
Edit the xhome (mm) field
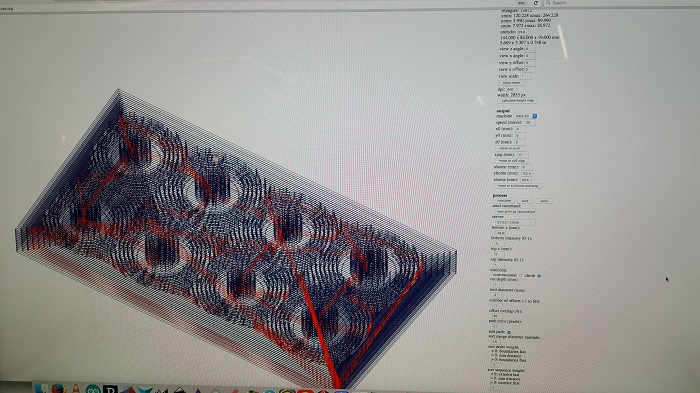coord(526,167)
